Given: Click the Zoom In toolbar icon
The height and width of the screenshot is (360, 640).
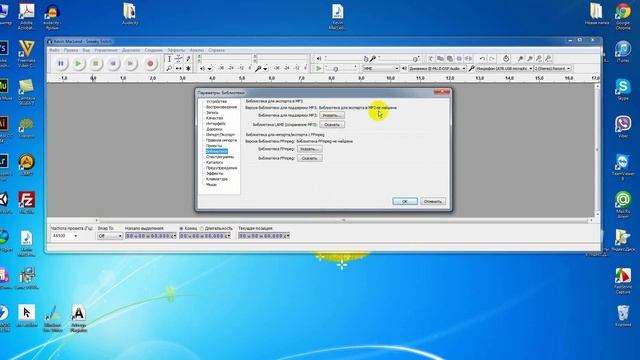Looking at the screenshot, I should 520,59.
